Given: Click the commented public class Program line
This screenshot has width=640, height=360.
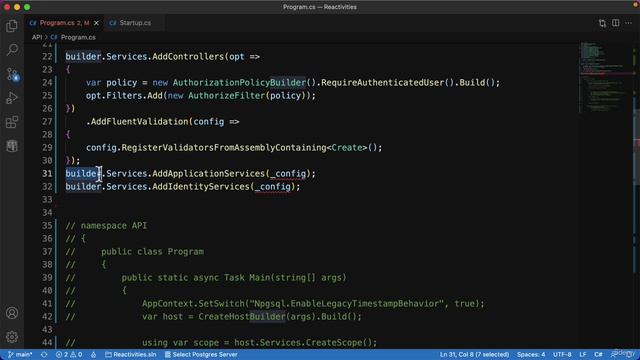Looking at the screenshot, I should (x=152, y=252).
